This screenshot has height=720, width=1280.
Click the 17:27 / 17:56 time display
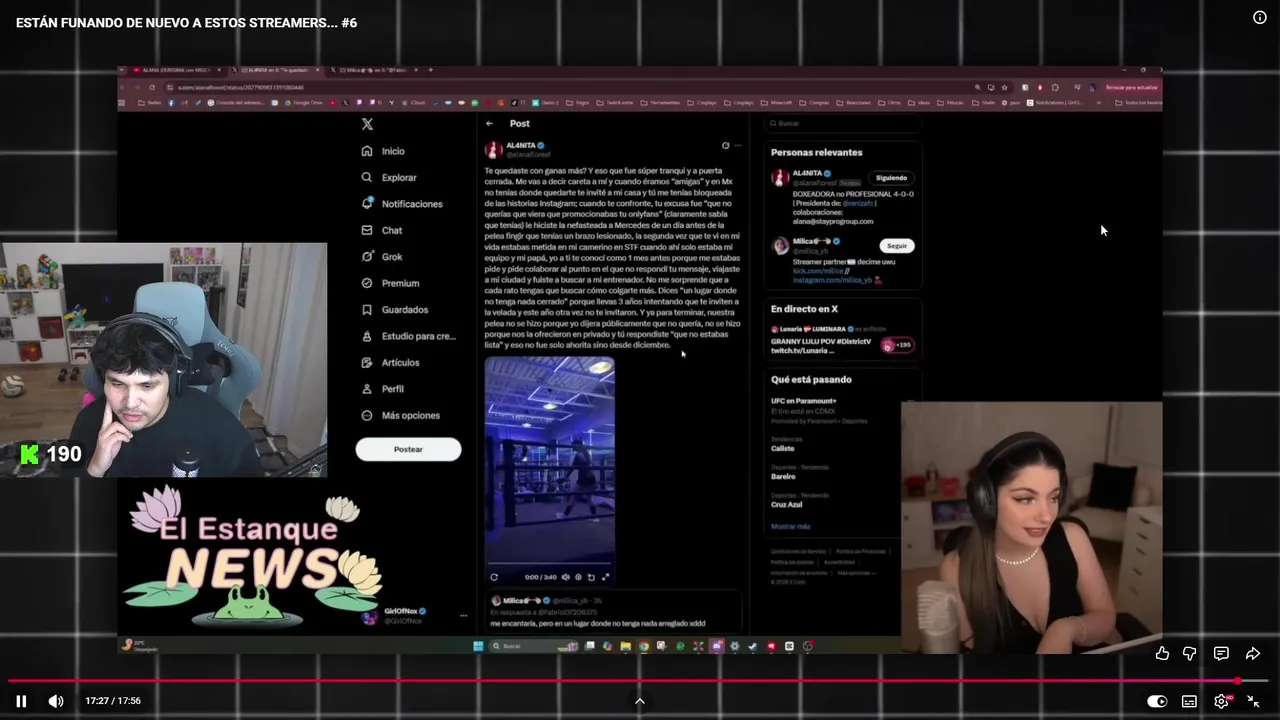(x=113, y=701)
